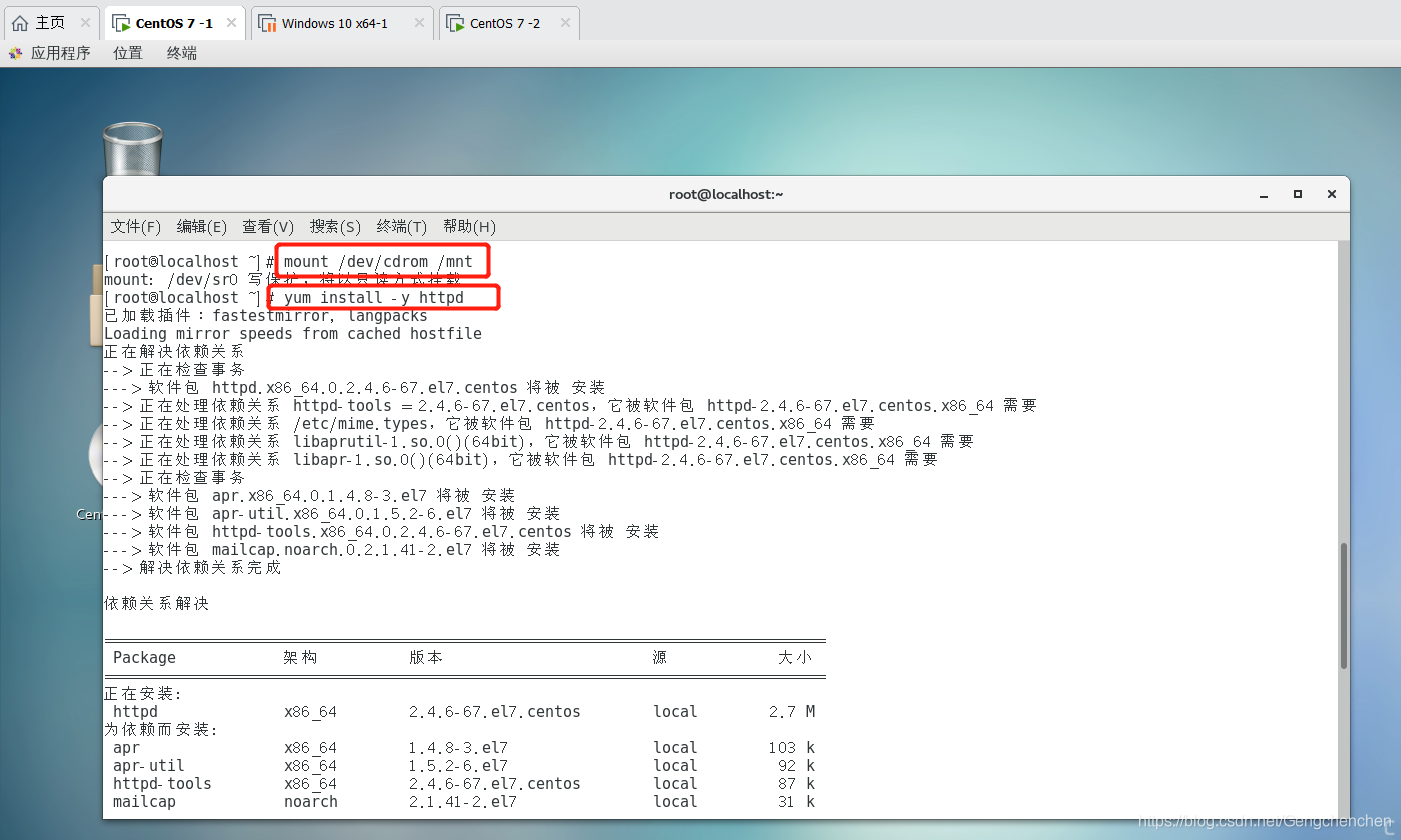Select the CentOS 7 -1 VM tab
Screen dimensions: 1401x840
click(x=174, y=23)
